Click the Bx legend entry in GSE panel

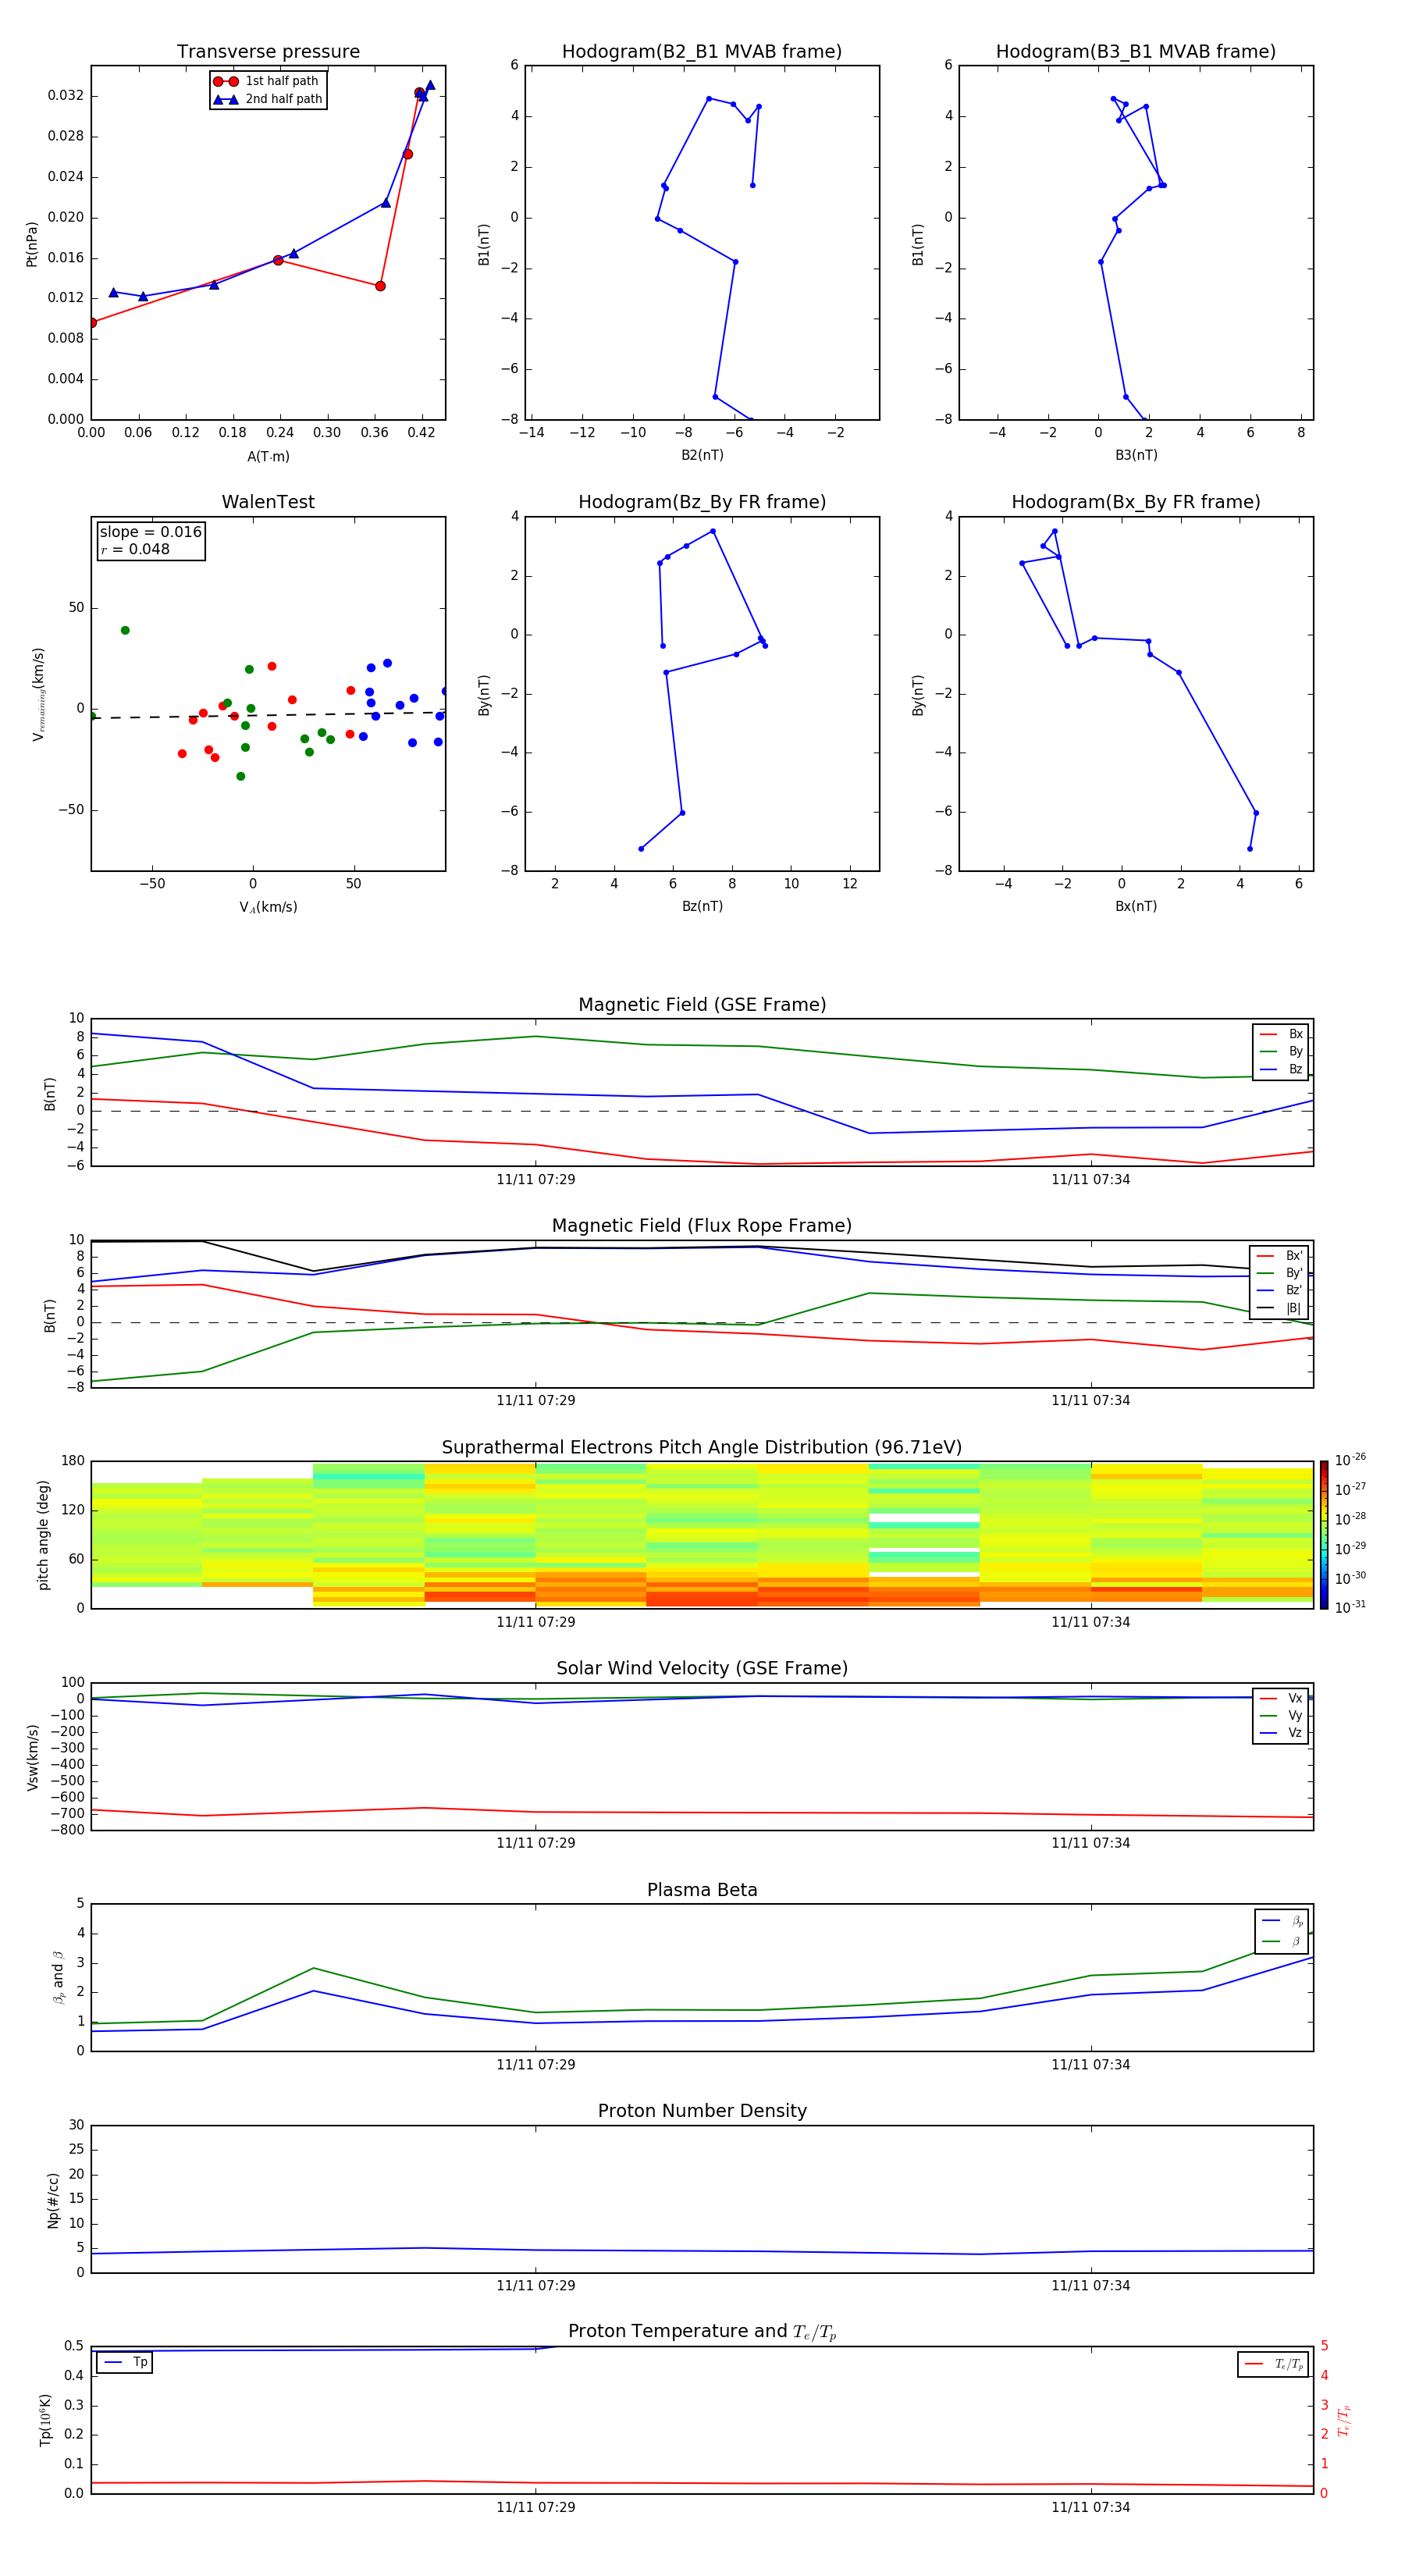click(1281, 1034)
